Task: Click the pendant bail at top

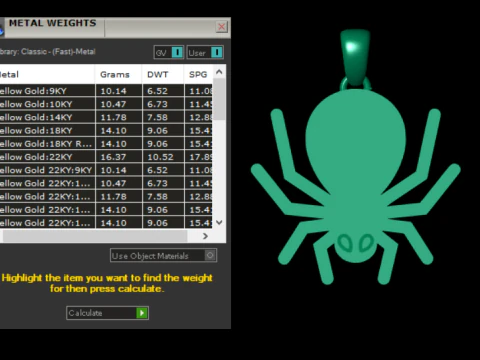Action: (355, 58)
